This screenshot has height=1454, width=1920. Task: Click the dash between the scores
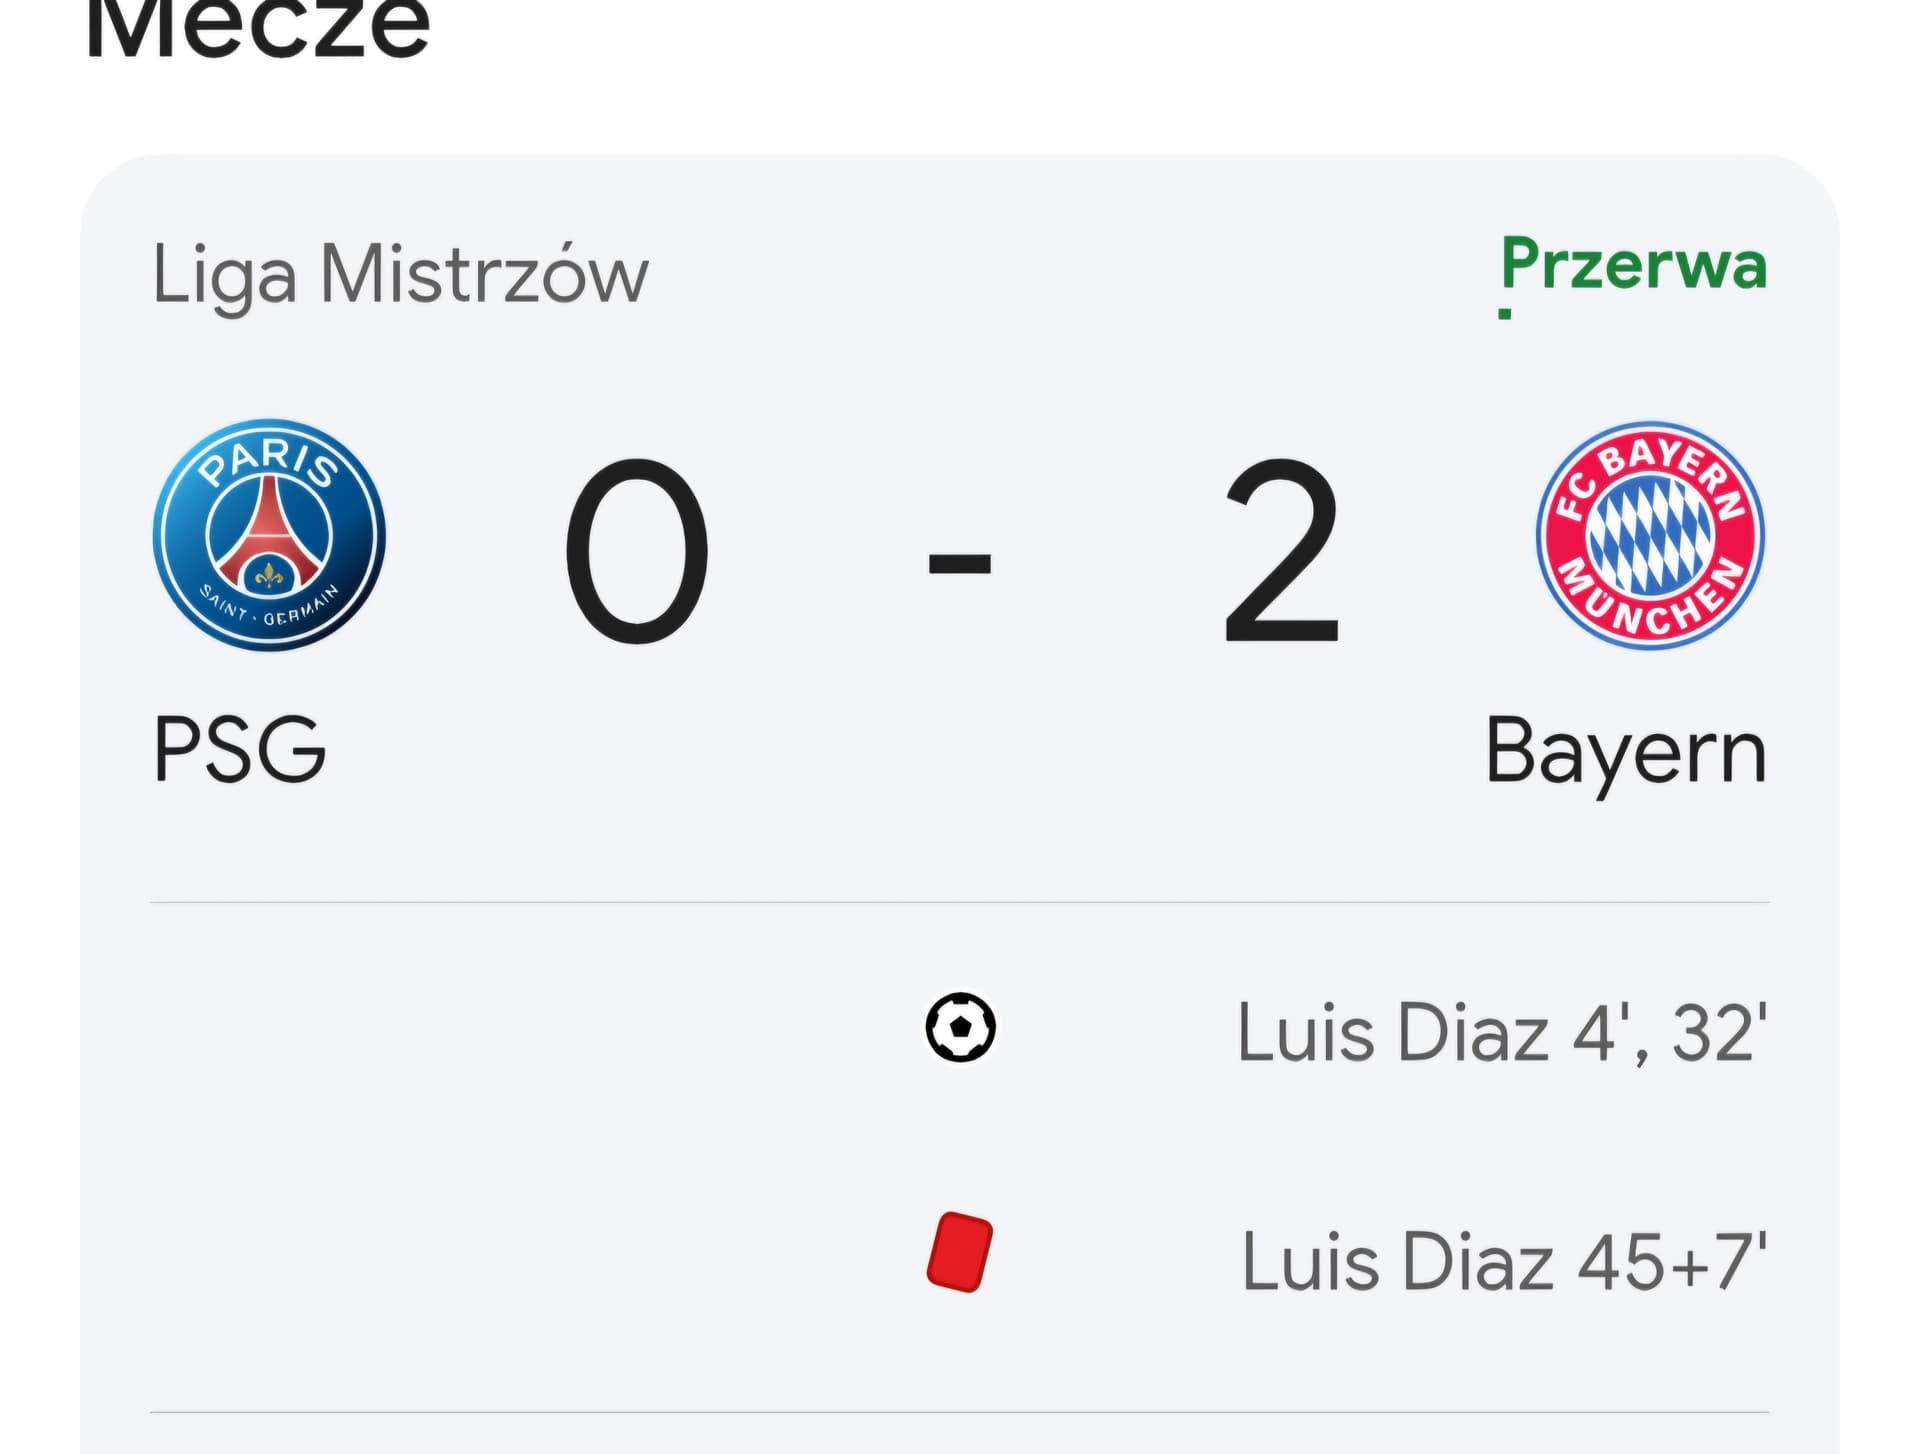coord(959,563)
